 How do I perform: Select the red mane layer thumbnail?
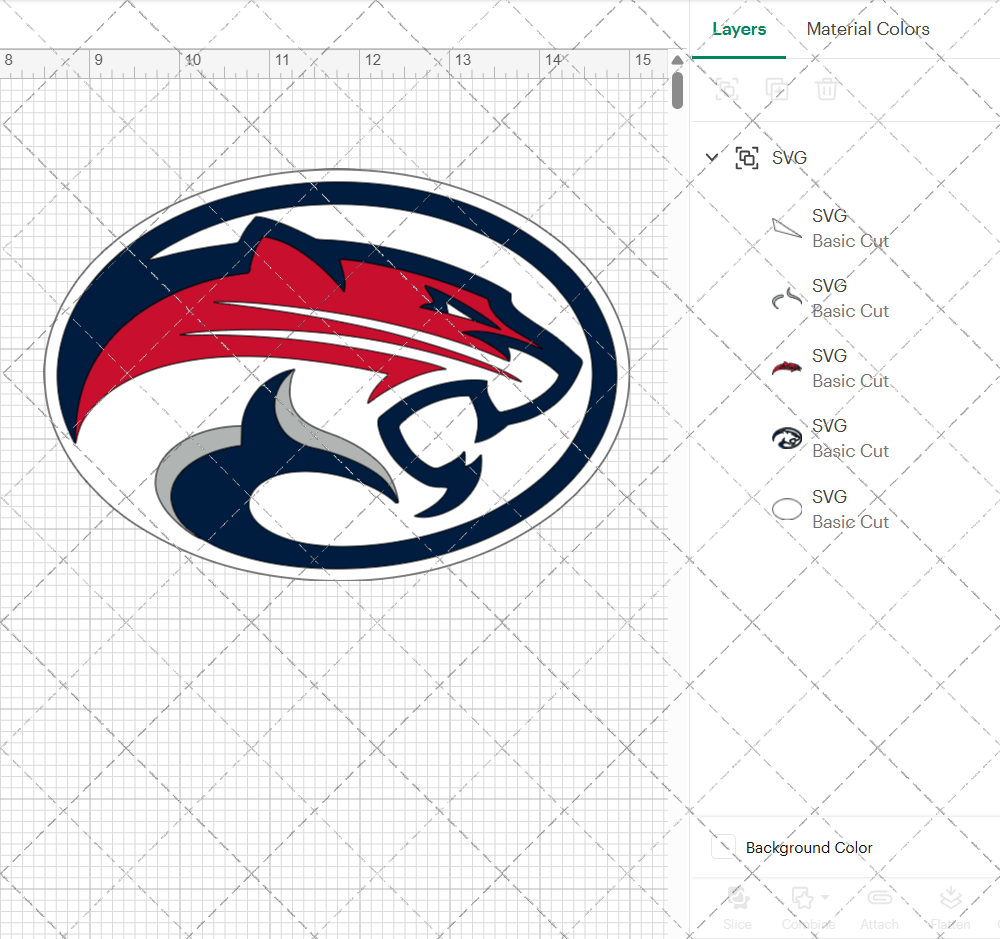[787, 368]
